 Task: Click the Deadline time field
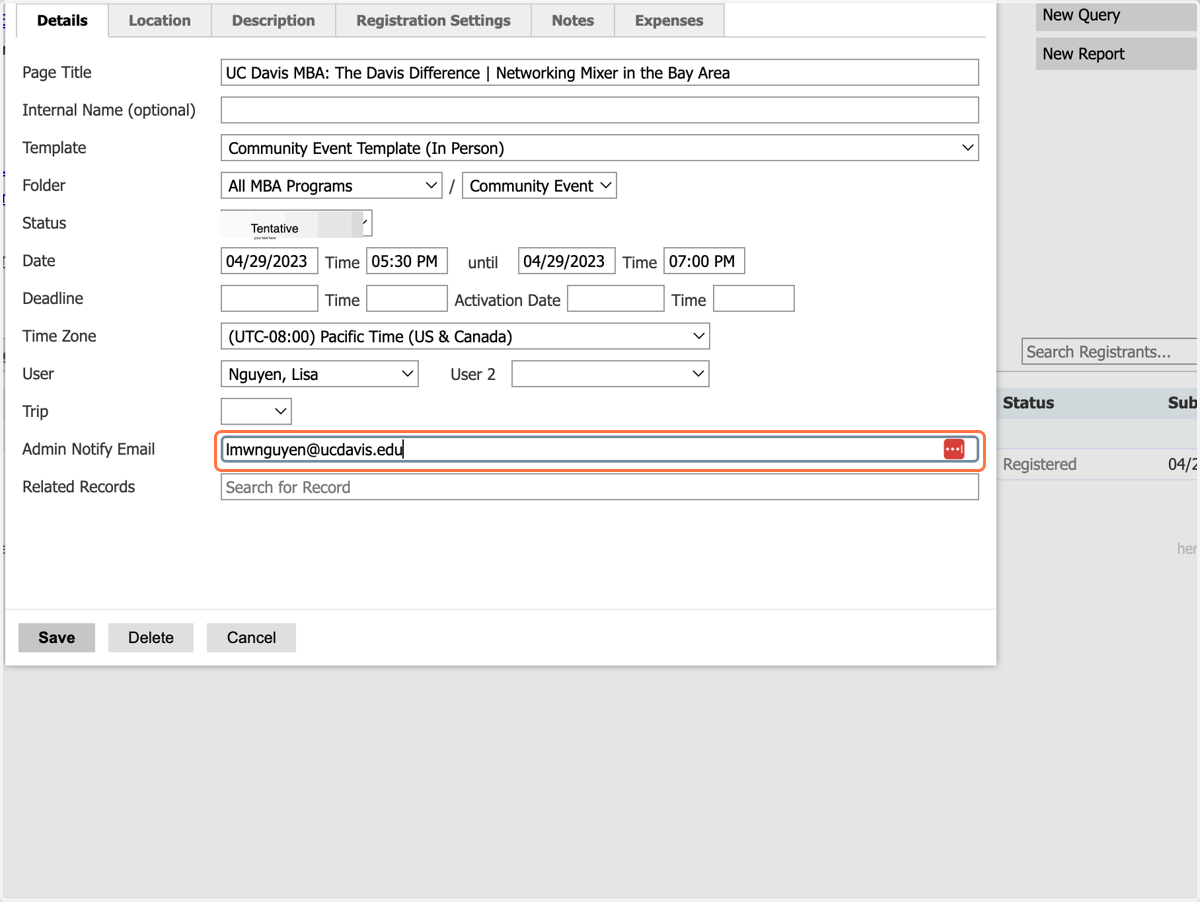[407, 299]
